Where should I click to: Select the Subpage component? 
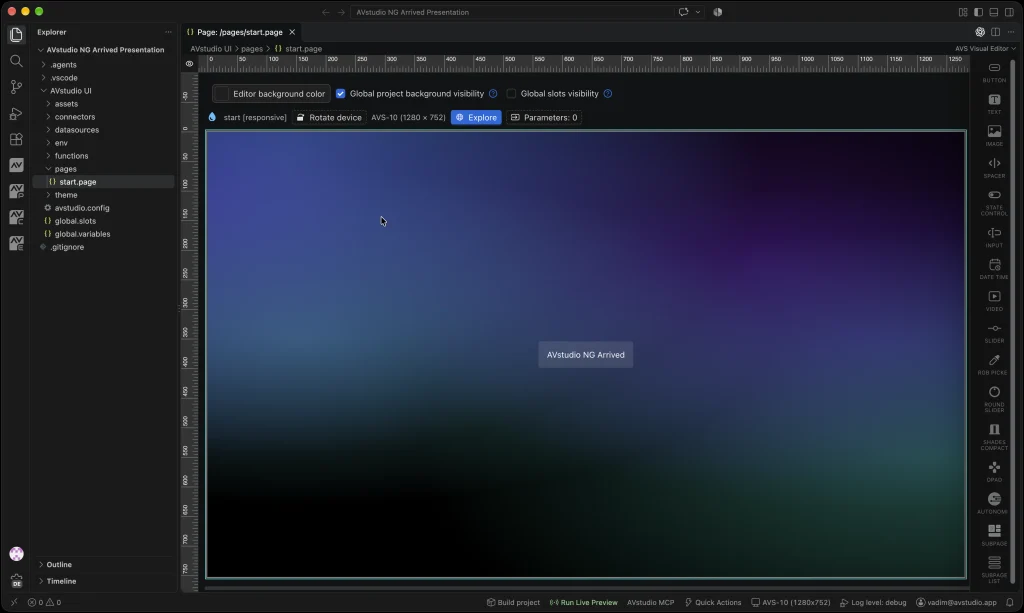[994, 535]
